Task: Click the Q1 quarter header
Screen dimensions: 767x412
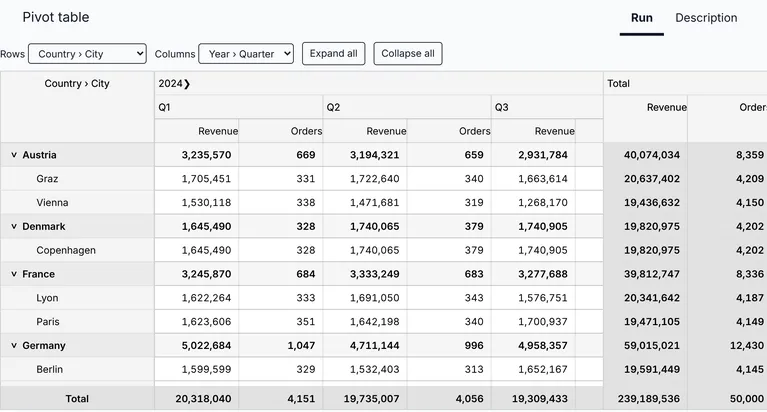Action: 239,107
